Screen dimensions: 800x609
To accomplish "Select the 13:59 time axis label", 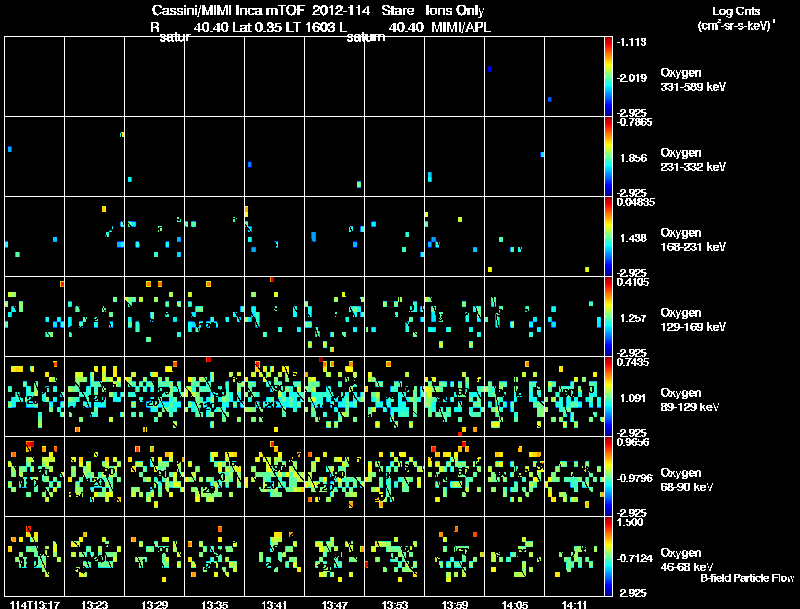I will tap(455, 604).
